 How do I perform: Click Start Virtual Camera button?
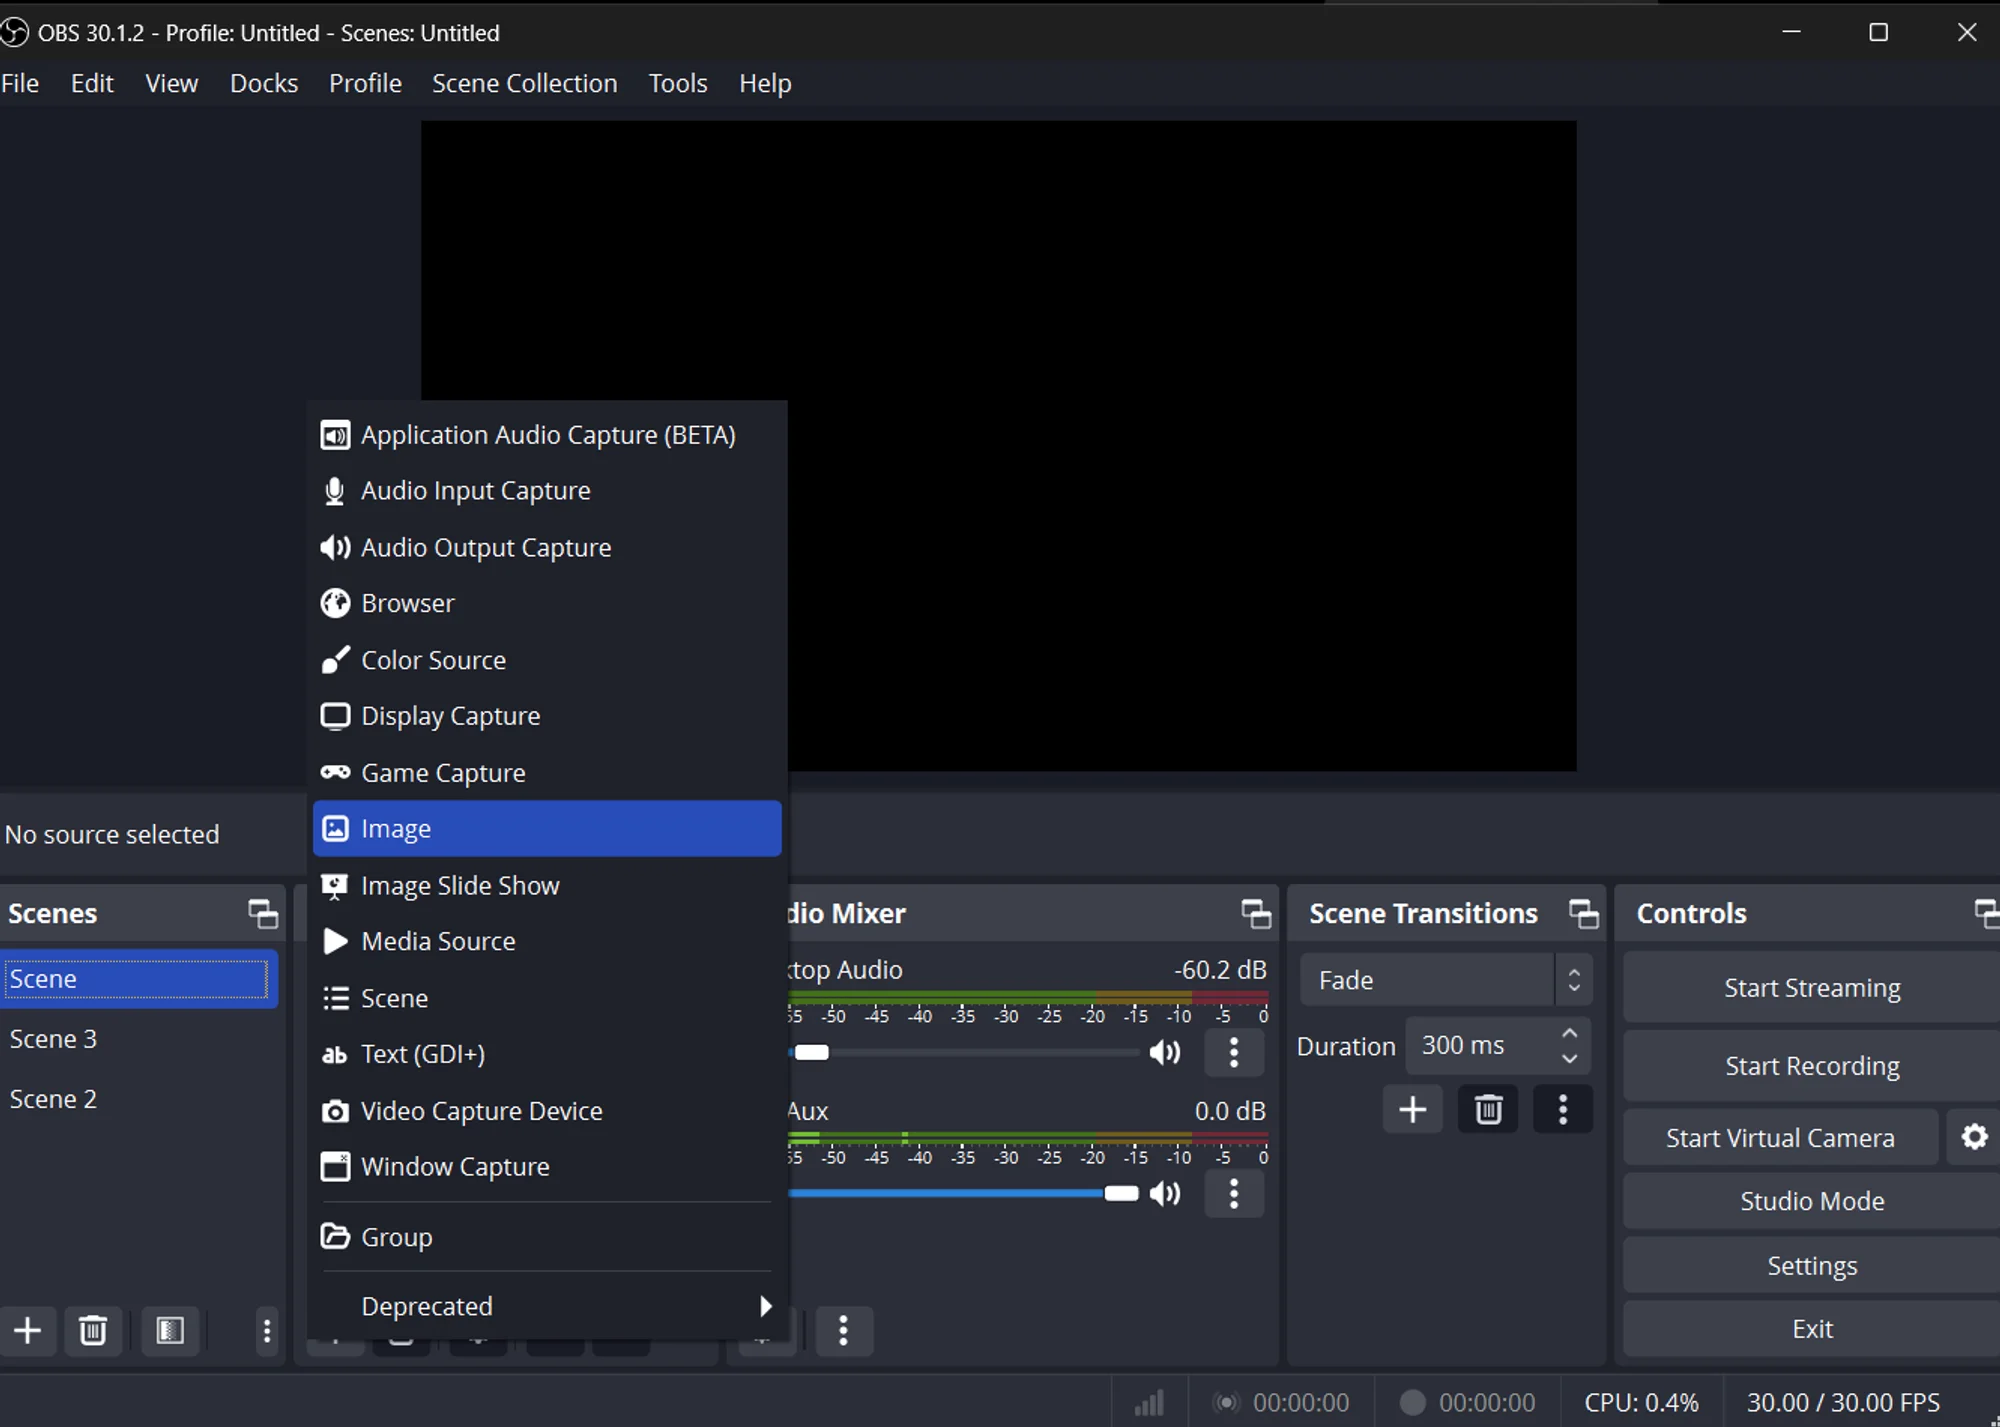1780,1138
